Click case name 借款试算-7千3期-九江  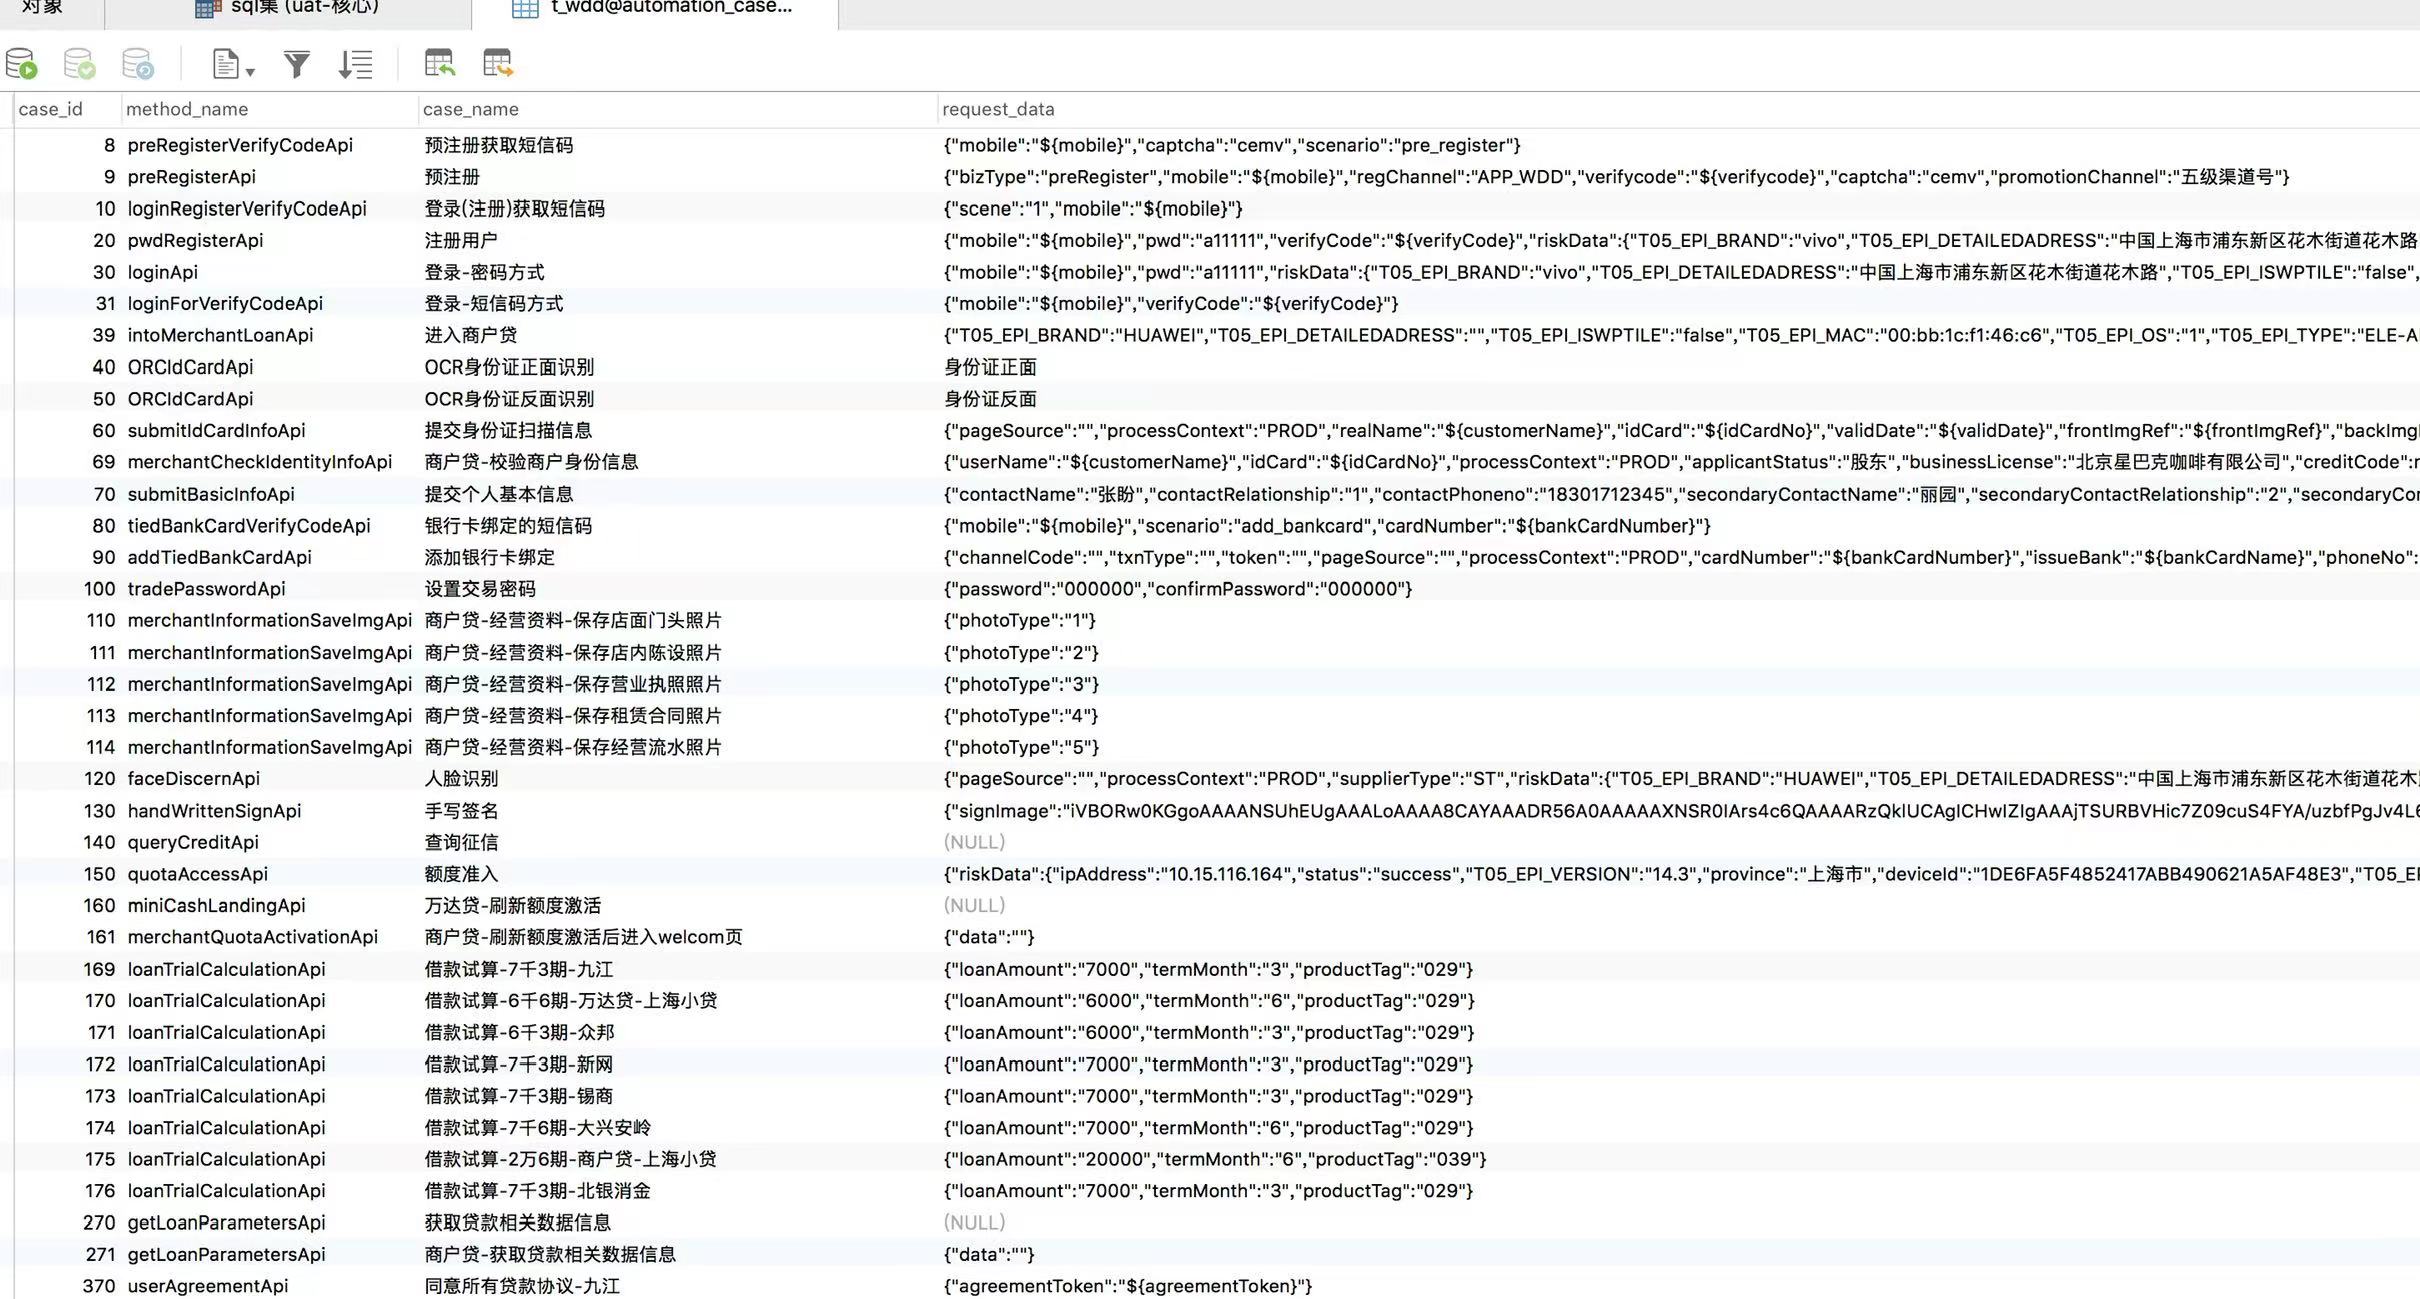tap(519, 969)
